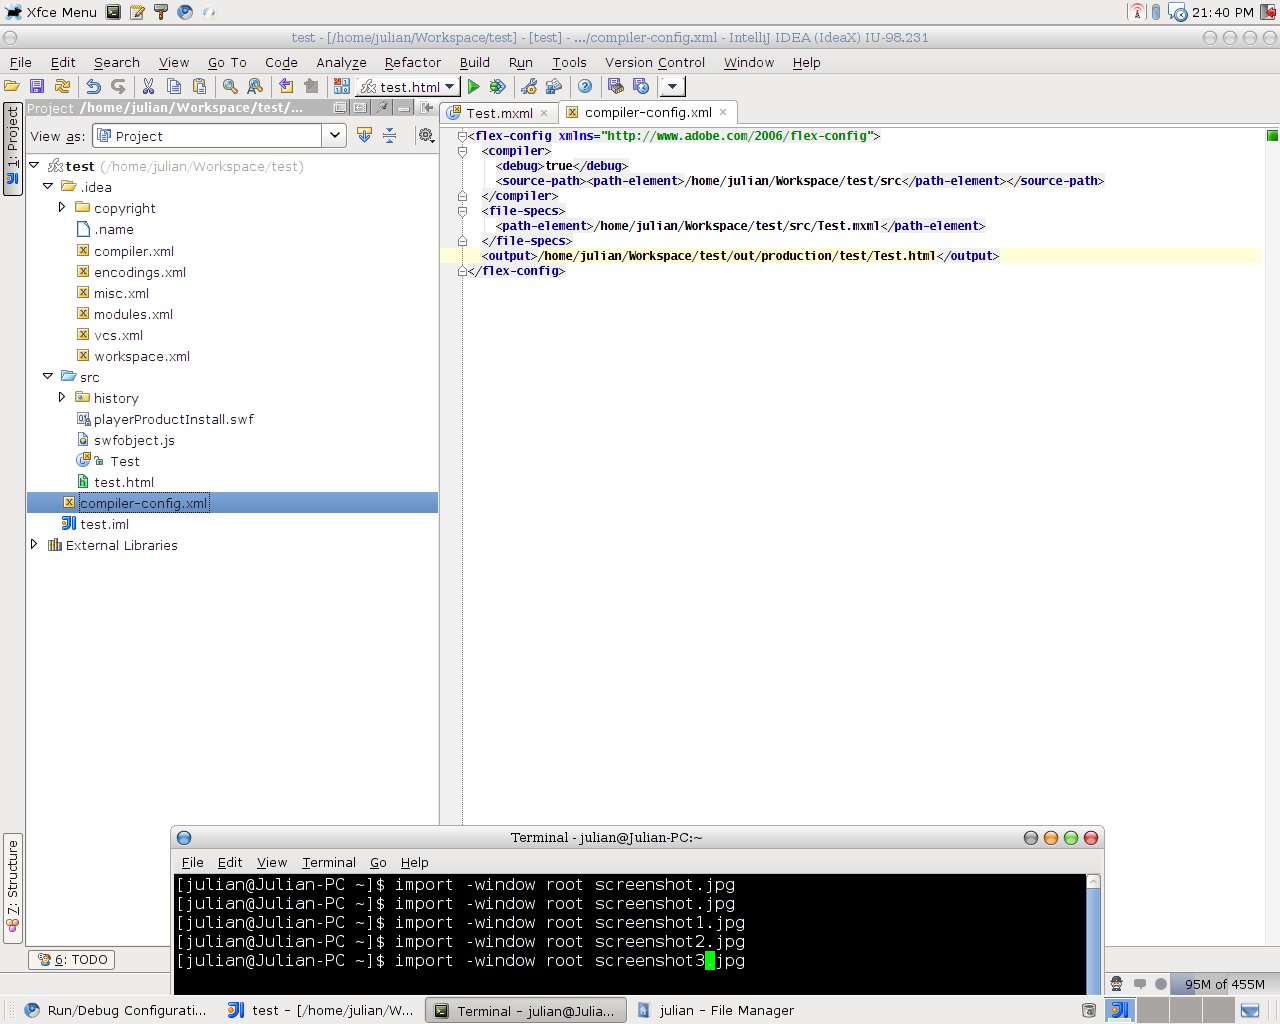Click the Autoscroll to Source icon in Project panel
Image resolution: width=1280 pixels, height=1024 pixels.
(364, 135)
